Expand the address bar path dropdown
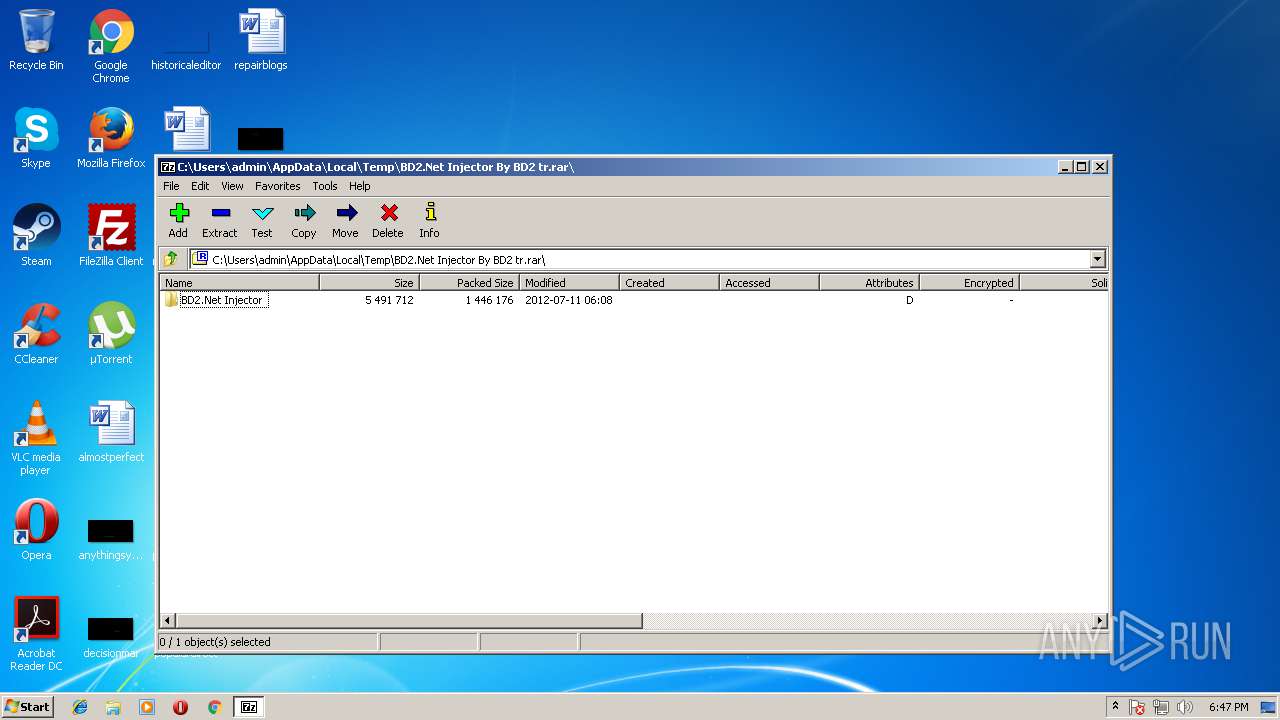Screen dimensions: 1280x720 [1097, 259]
